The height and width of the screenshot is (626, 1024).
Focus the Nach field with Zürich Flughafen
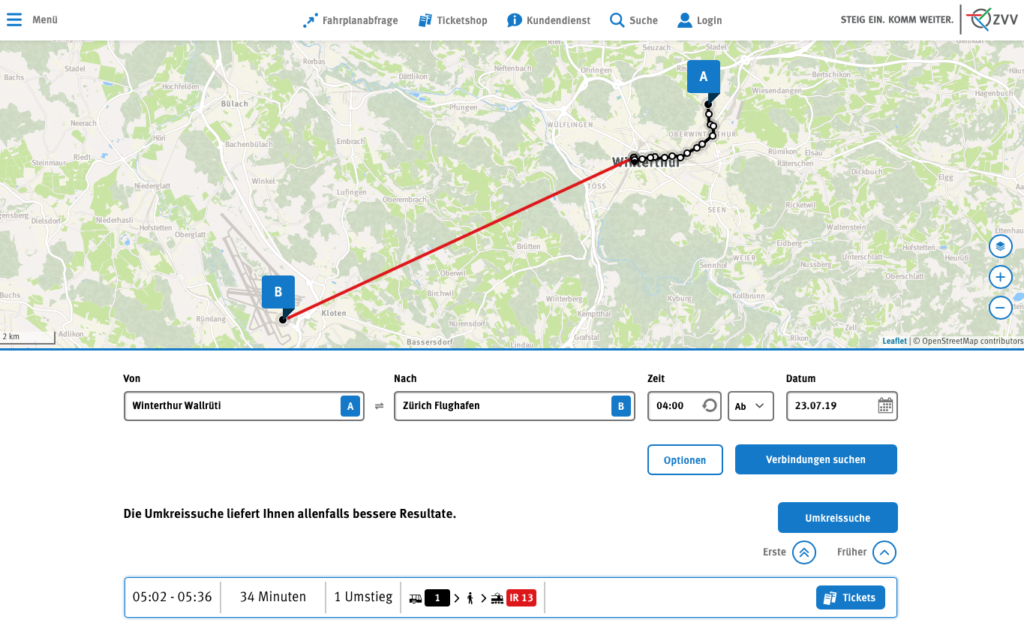514,406
